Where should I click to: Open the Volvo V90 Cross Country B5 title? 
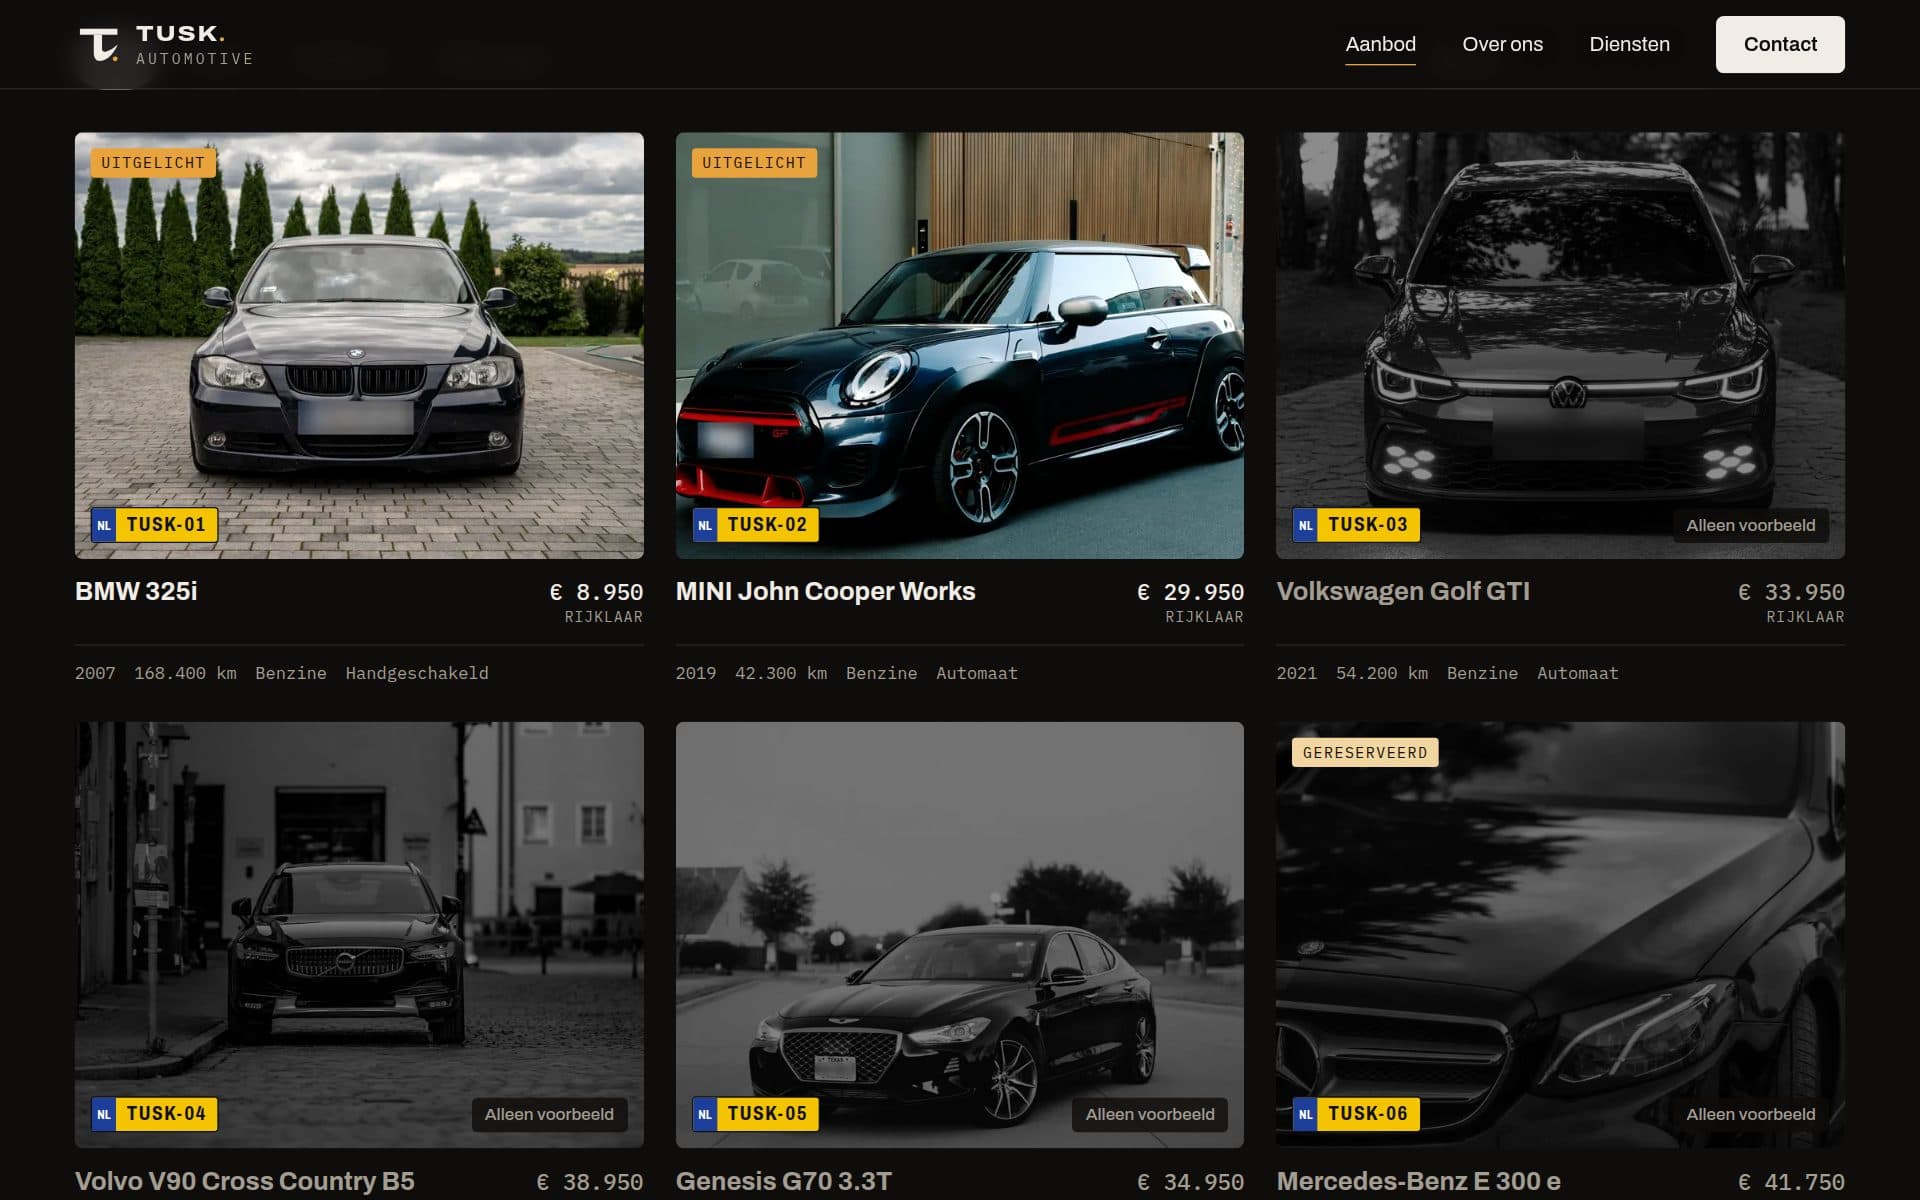[245, 1181]
